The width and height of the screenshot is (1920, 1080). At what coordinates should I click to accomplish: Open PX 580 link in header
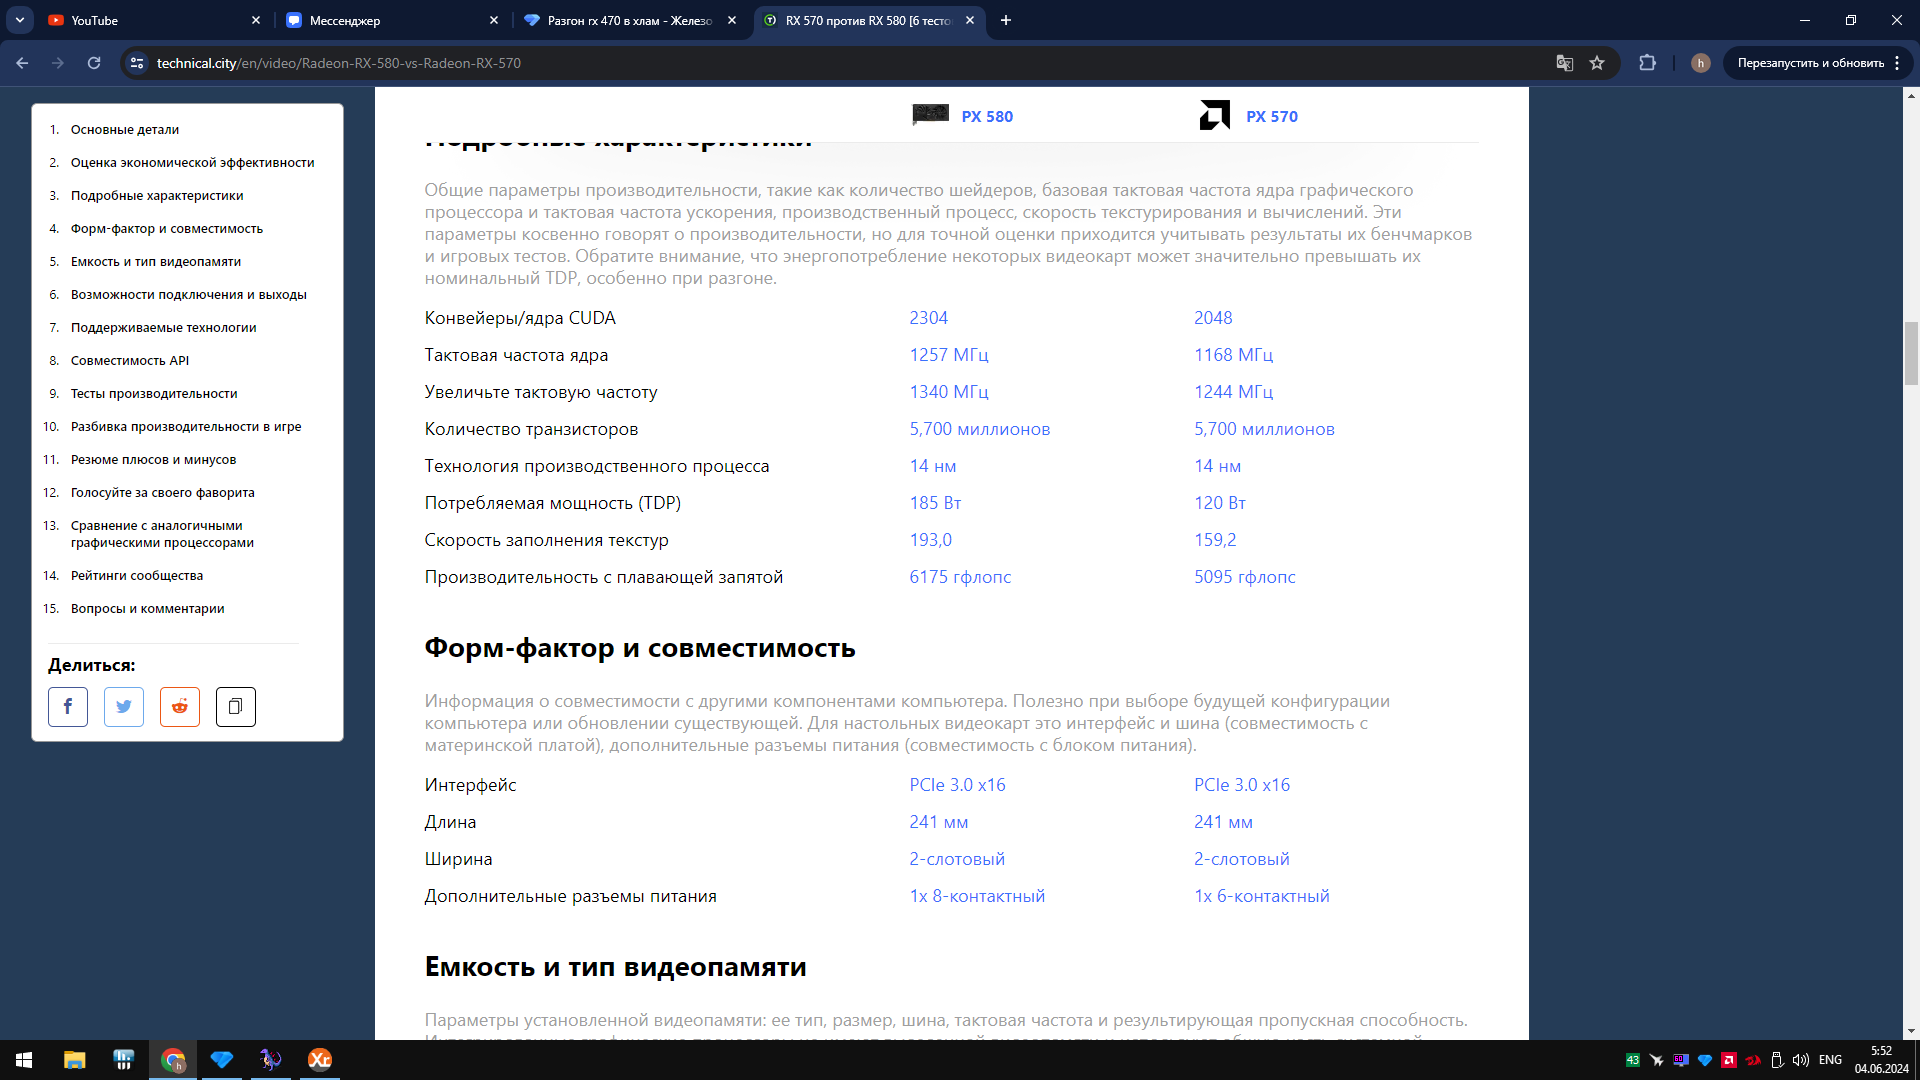coord(987,116)
